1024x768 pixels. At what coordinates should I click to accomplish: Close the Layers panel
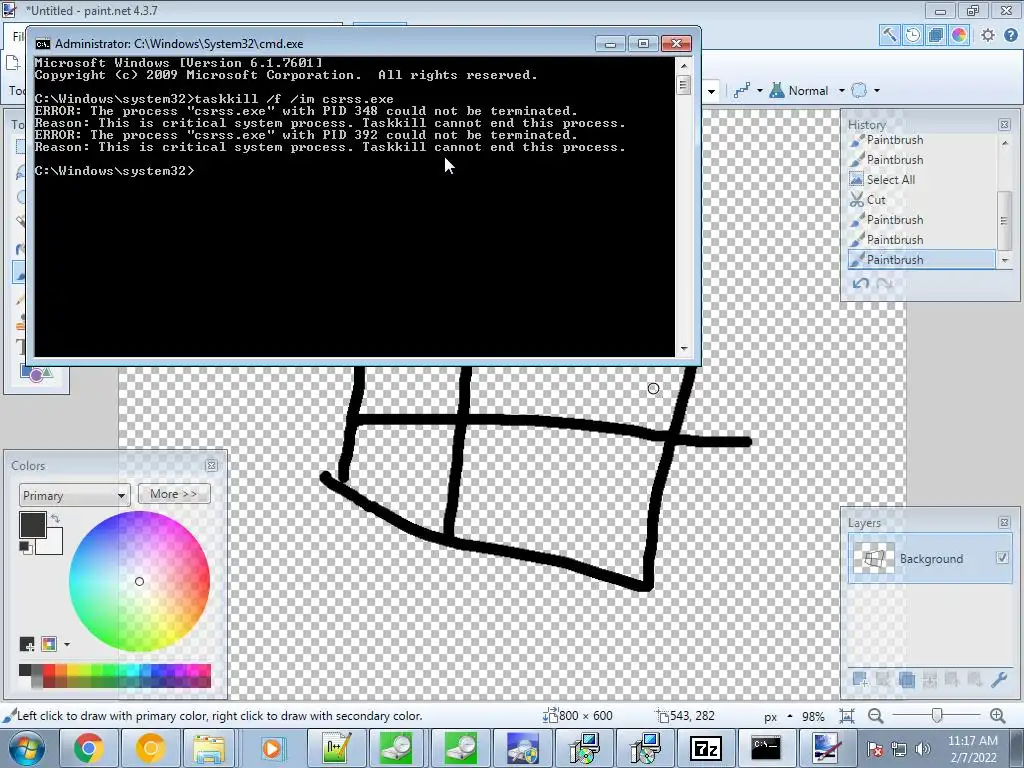tap(1004, 522)
